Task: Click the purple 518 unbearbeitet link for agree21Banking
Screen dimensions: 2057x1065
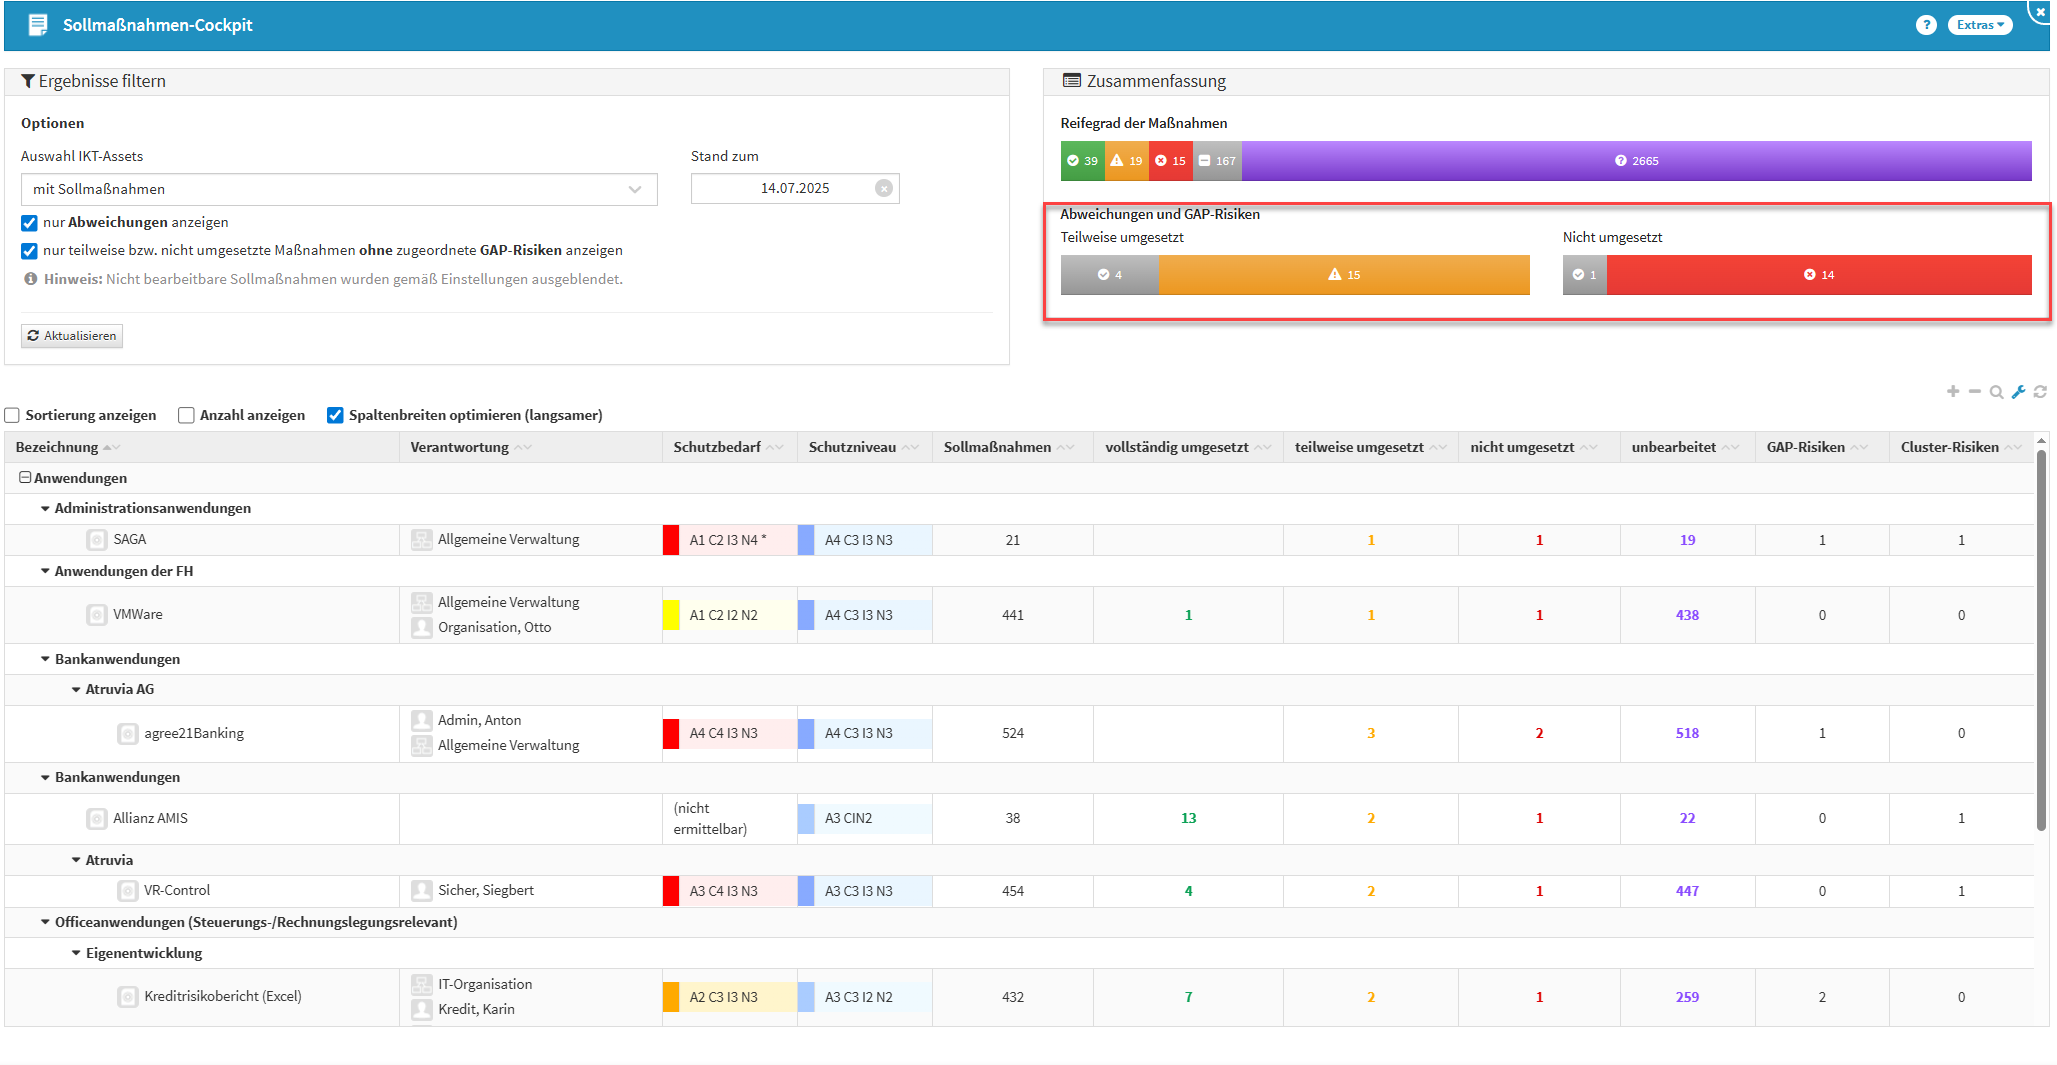Action: tap(1686, 733)
